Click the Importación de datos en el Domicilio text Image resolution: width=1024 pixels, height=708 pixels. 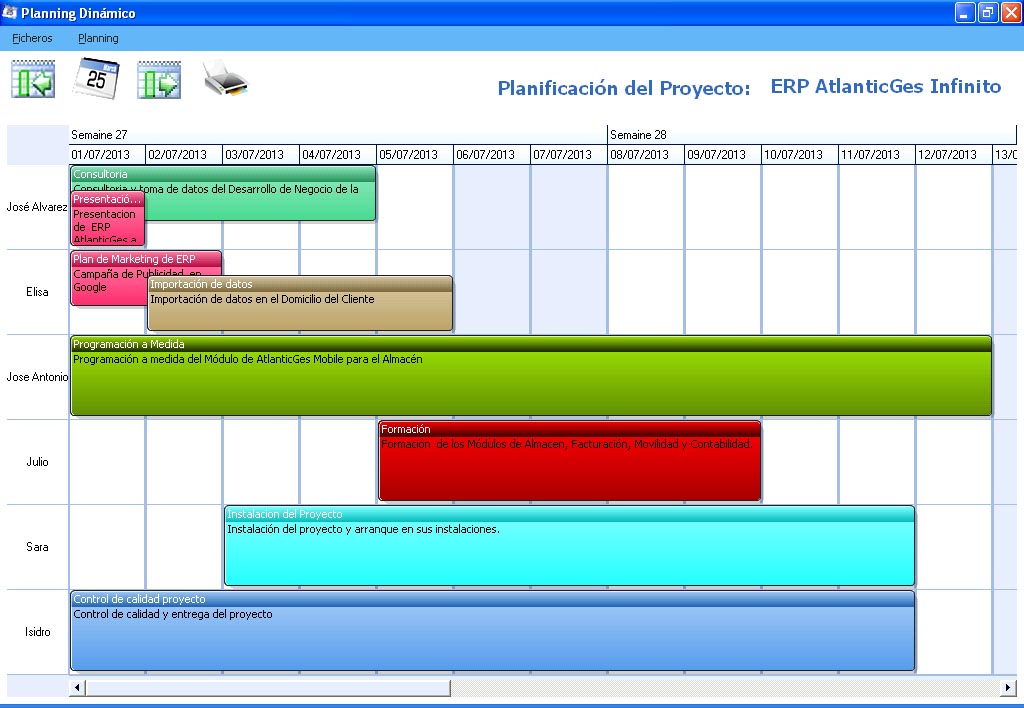[262, 299]
